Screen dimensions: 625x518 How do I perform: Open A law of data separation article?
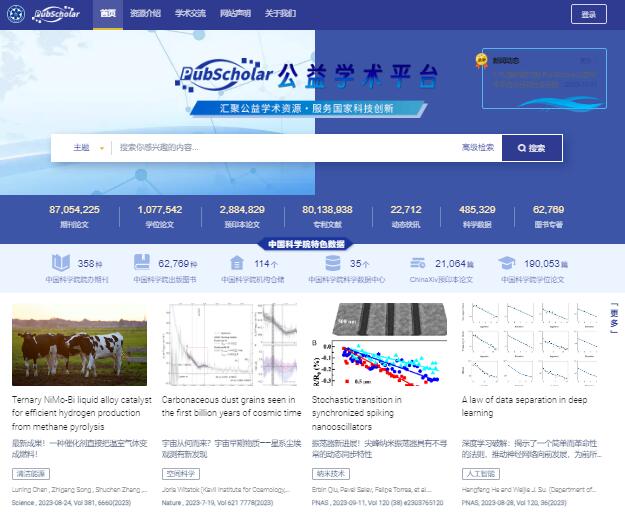pyautogui.click(x=524, y=406)
